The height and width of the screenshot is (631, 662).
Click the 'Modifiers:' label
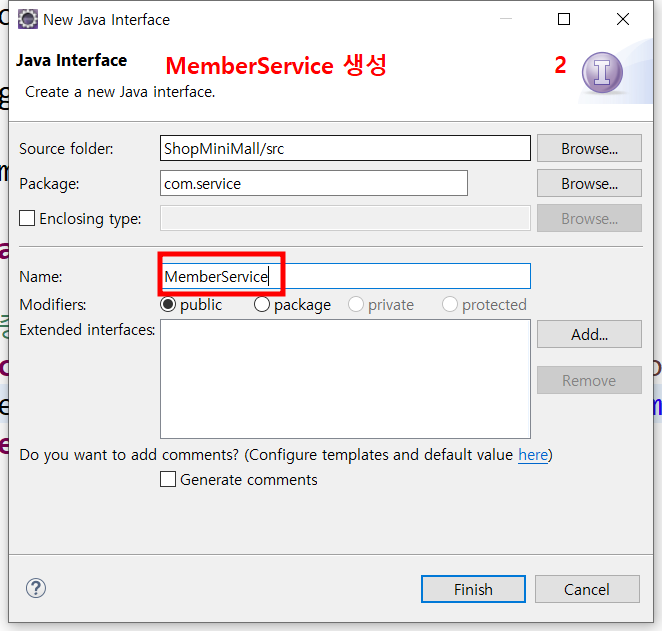coord(53,304)
